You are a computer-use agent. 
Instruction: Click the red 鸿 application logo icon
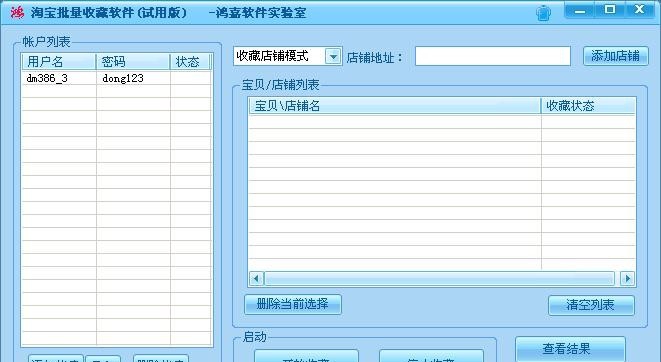pos(17,13)
